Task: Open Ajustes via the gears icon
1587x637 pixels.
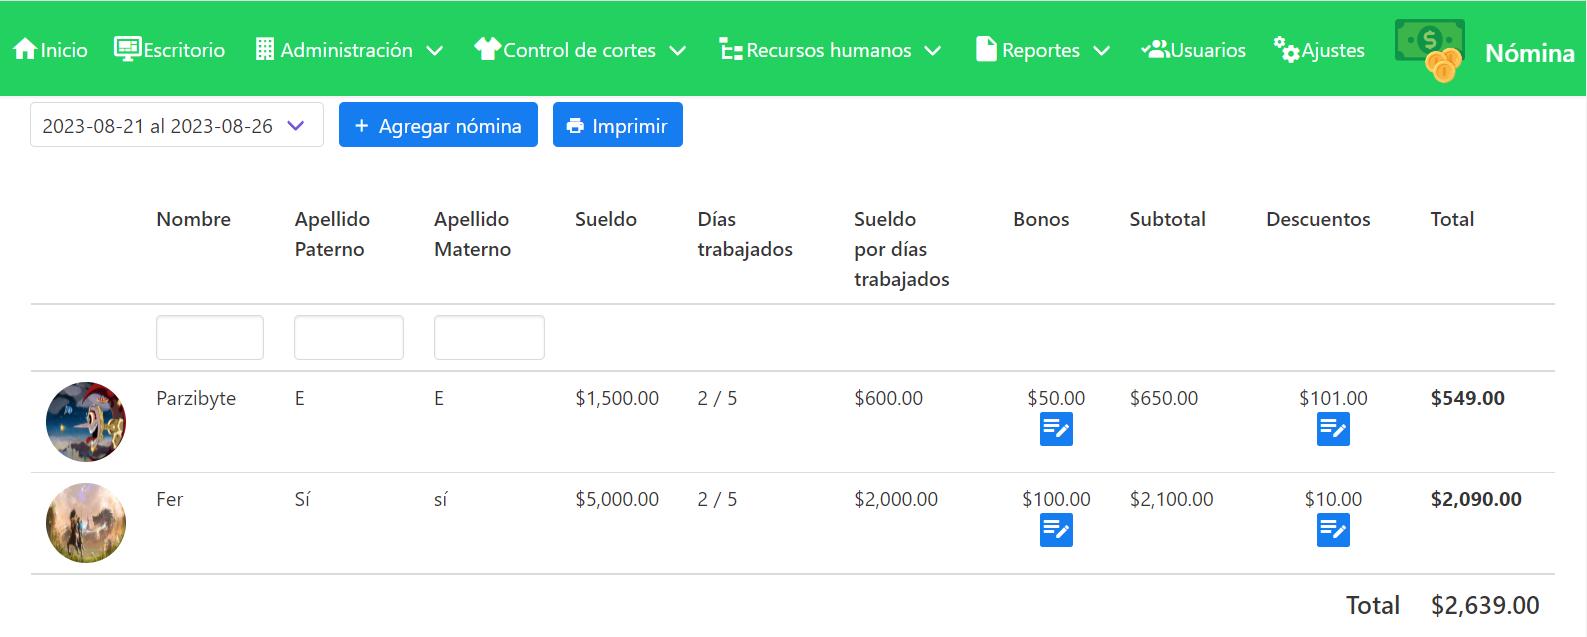Action: [1286, 48]
